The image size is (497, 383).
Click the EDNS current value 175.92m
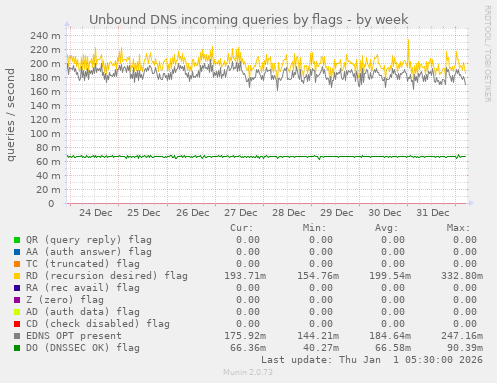(x=245, y=336)
